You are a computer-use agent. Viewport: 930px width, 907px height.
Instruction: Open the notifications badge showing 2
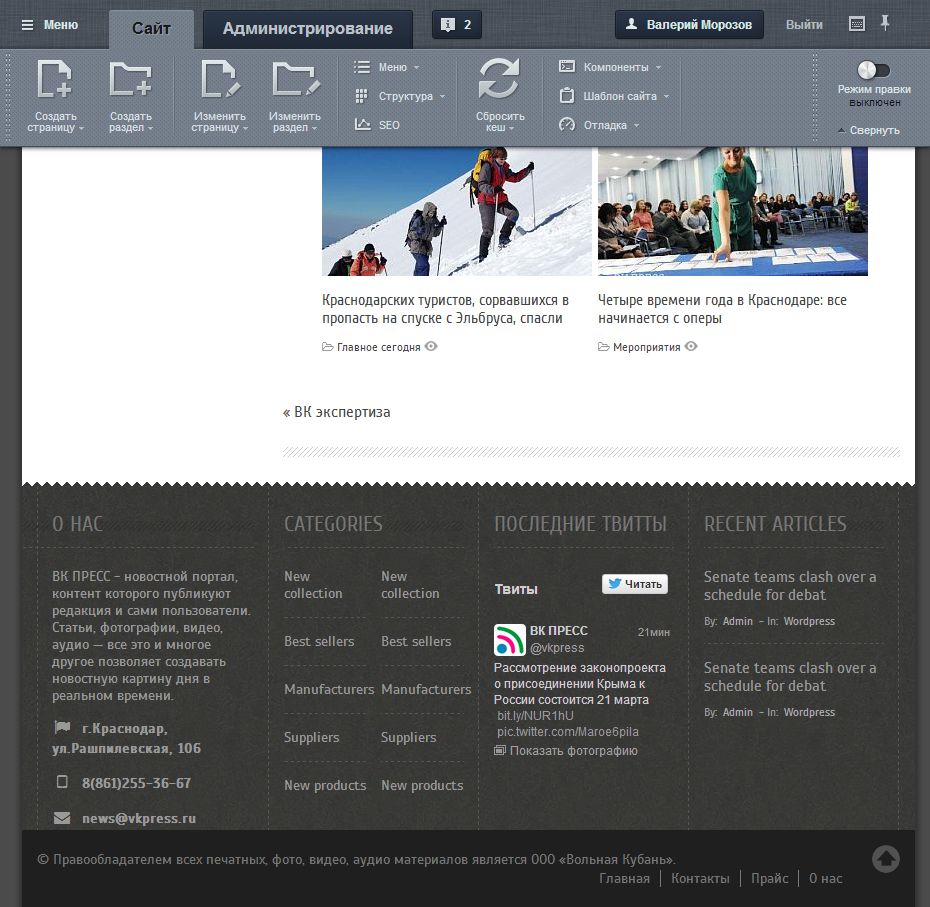(x=456, y=25)
